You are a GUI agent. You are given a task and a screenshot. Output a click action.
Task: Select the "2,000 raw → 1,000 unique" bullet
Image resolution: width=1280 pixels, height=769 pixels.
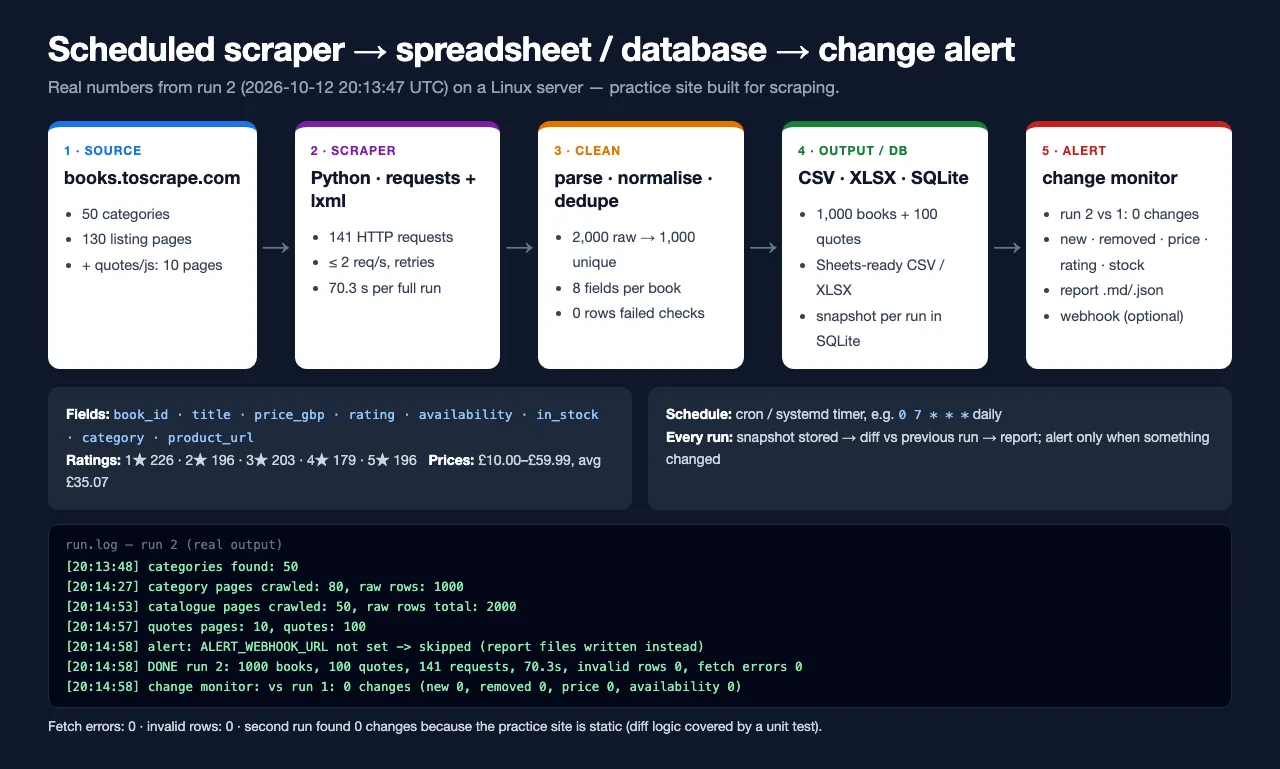point(634,249)
